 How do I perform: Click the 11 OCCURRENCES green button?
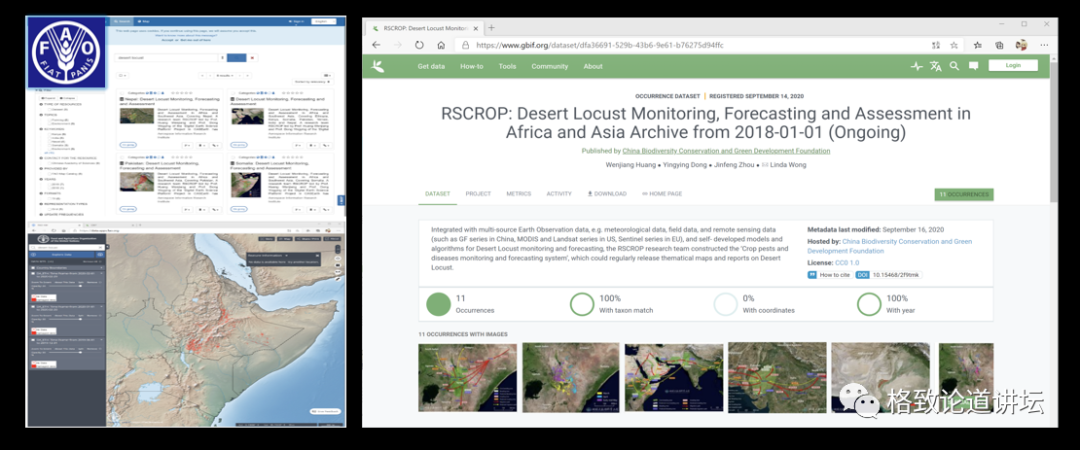pyautogui.click(x=964, y=194)
